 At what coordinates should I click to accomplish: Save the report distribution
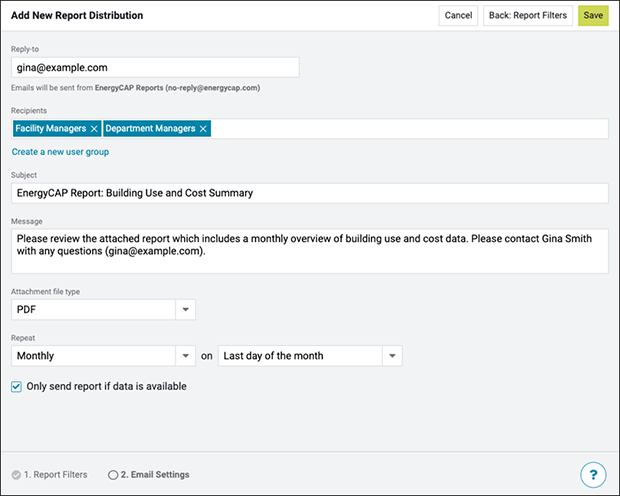(593, 15)
